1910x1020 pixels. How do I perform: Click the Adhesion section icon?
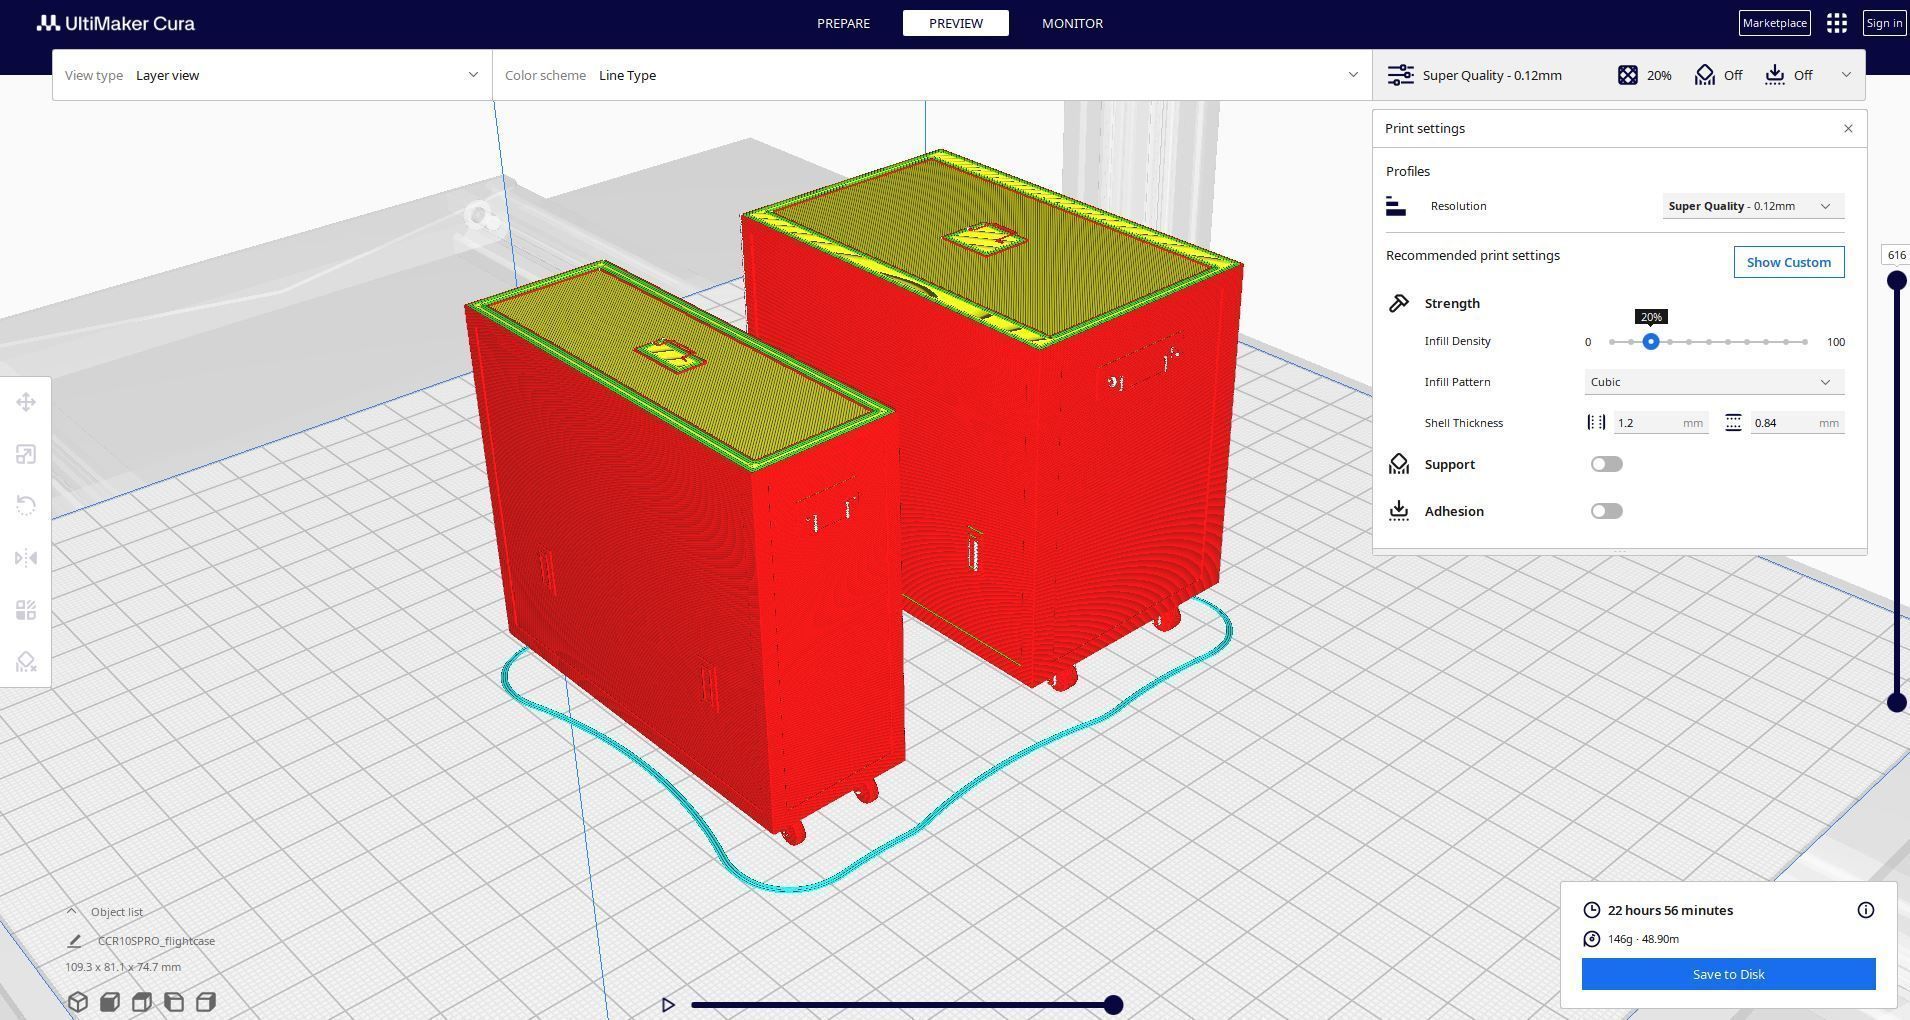[x=1399, y=511]
